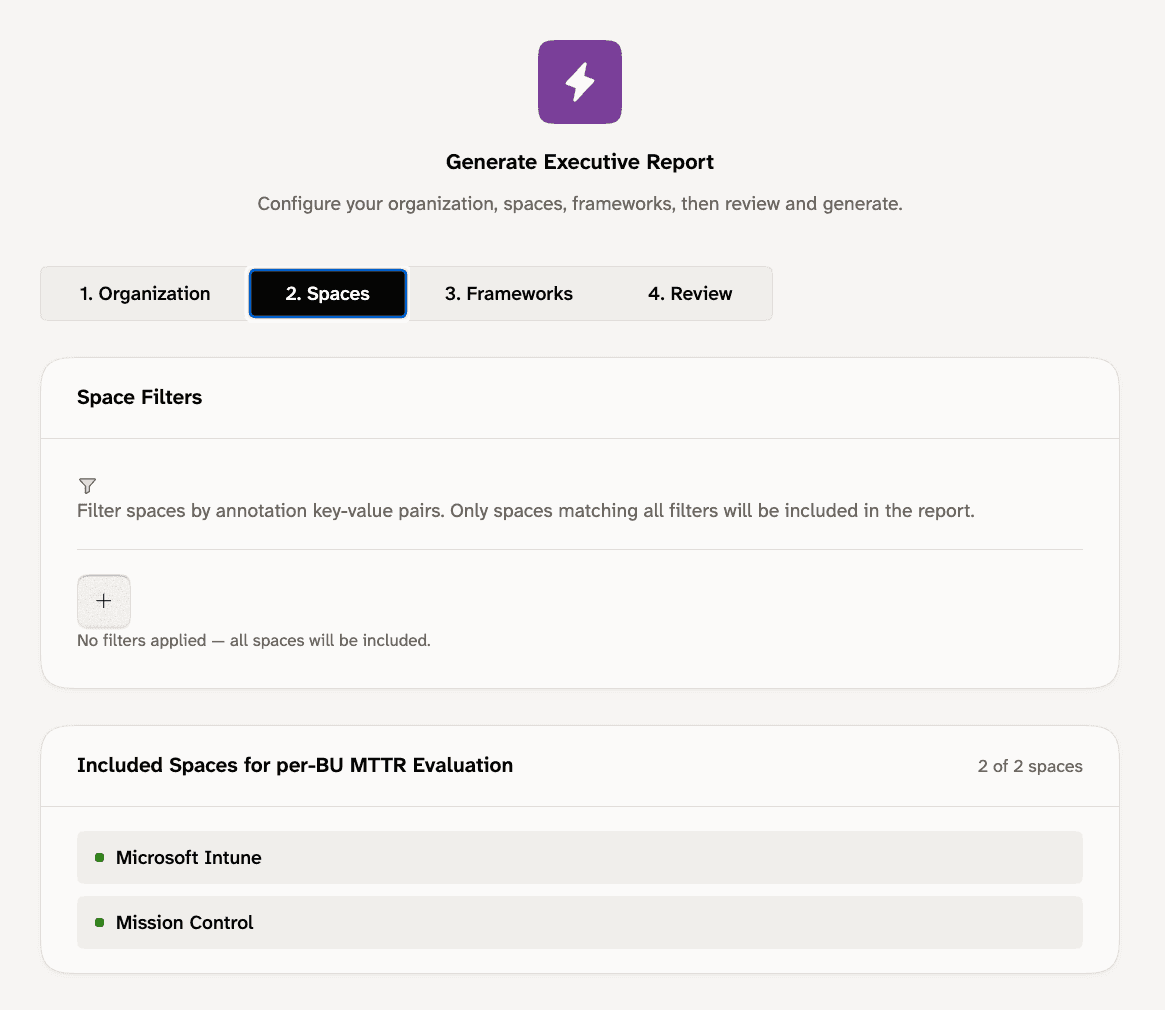This screenshot has height=1010, width=1165.
Task: Select the 2. Spaces tab
Action: pos(328,294)
